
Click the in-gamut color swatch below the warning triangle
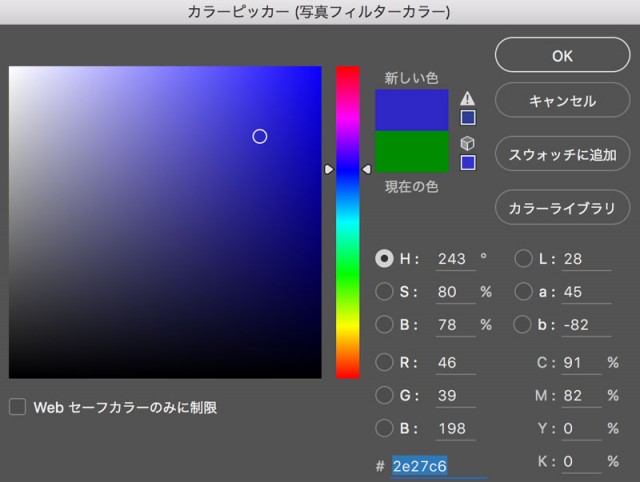468,117
